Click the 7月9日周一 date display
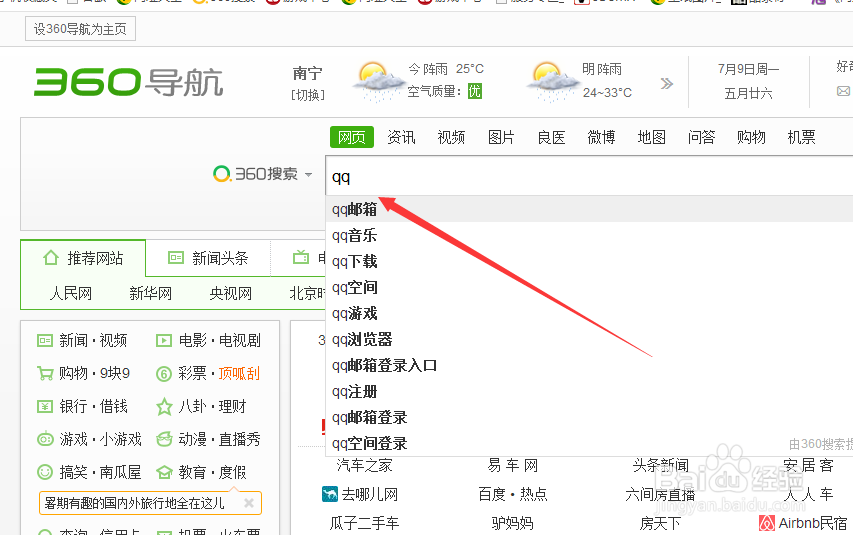 (749, 69)
